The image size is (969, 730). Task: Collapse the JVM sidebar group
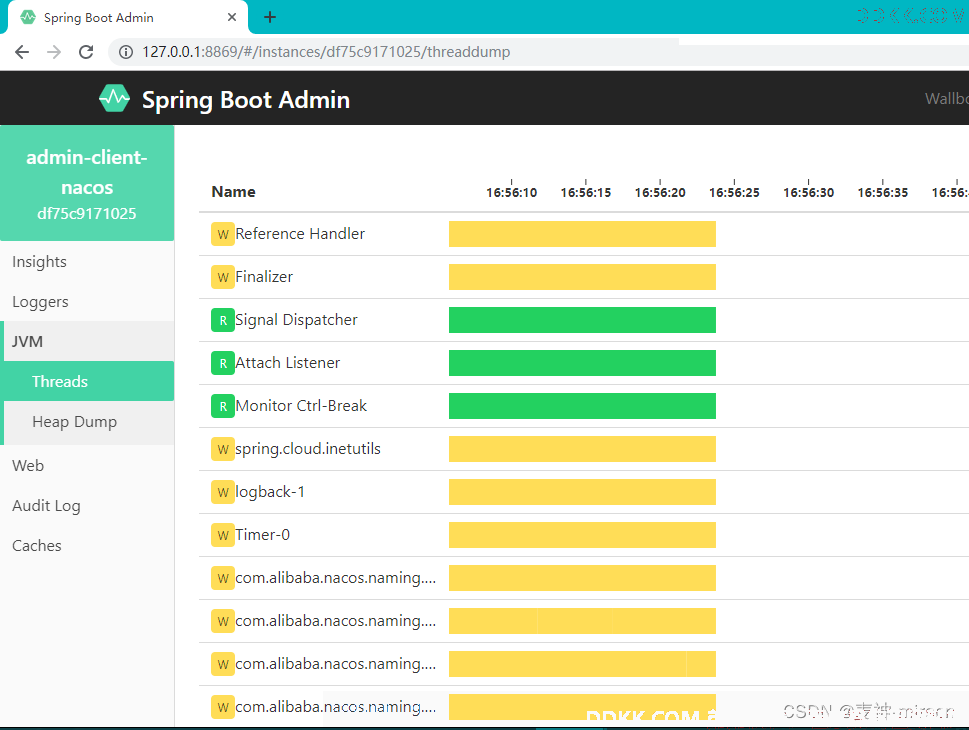coord(87,341)
